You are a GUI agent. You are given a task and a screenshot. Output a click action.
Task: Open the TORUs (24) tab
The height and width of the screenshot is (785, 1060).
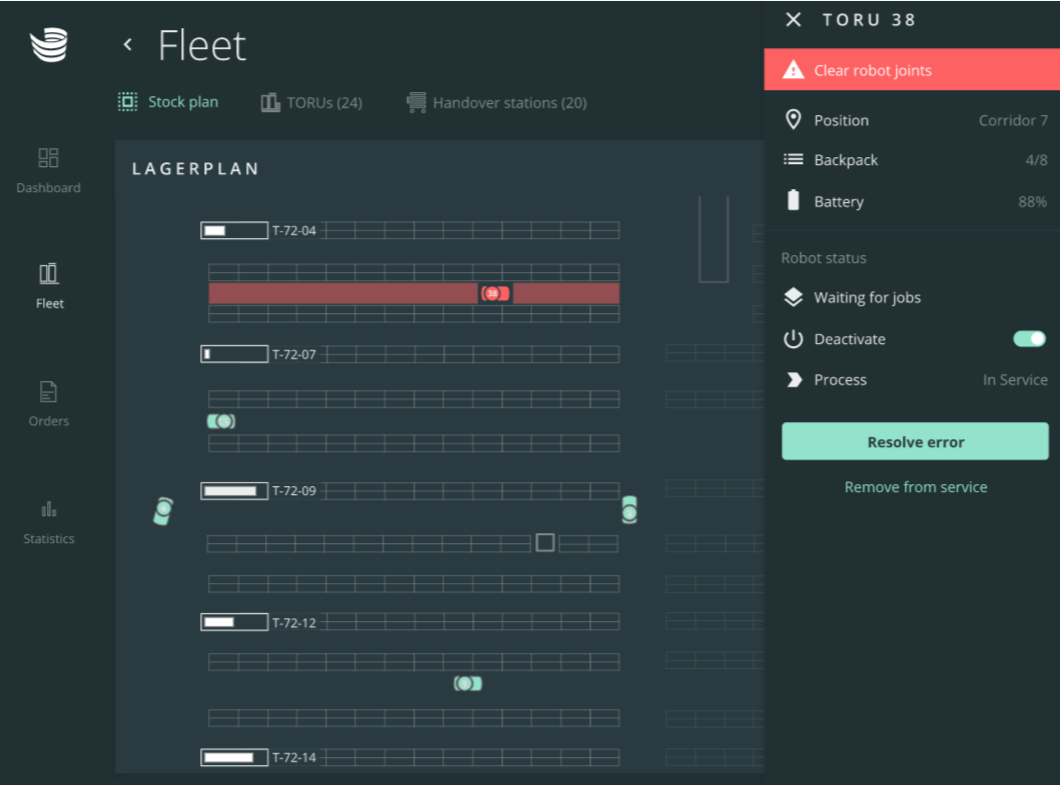click(x=311, y=103)
